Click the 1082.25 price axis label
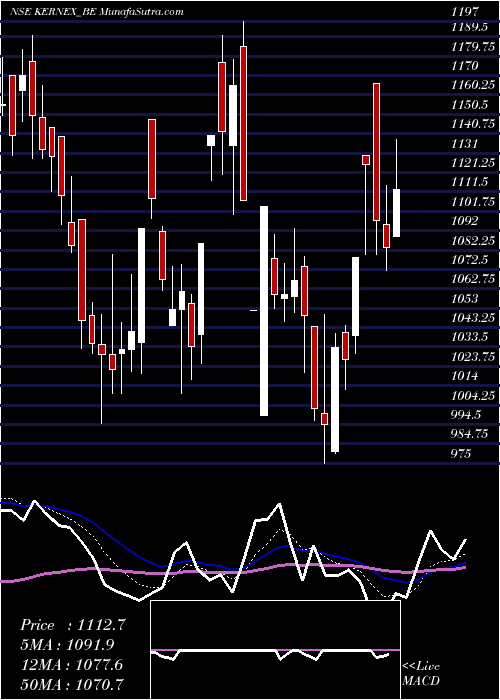Viewport: 500px width, 700px height. click(x=473, y=241)
